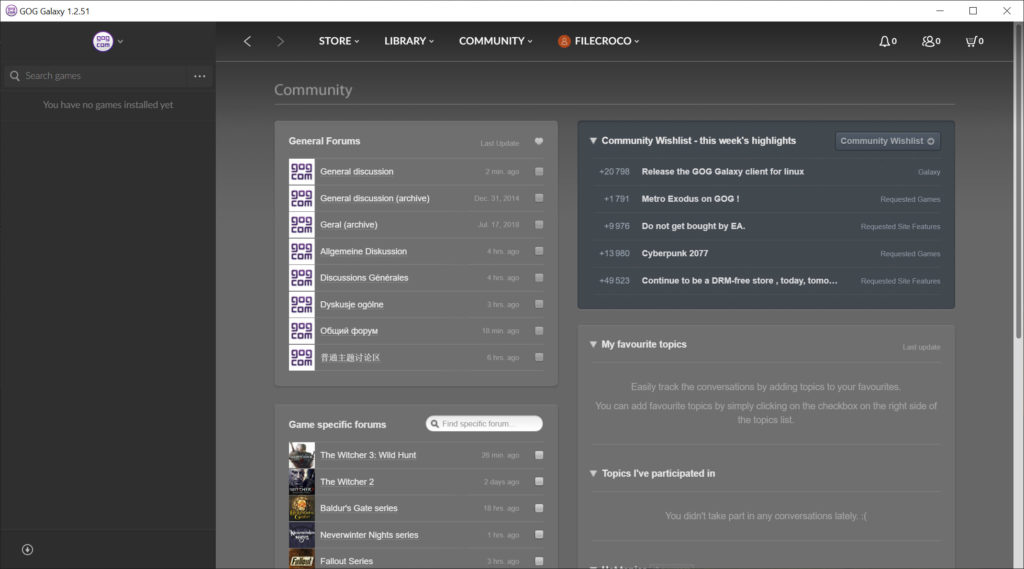The height and width of the screenshot is (569, 1024).
Task: Tick checkbox for General discussion (archive)
Action: click(x=539, y=198)
